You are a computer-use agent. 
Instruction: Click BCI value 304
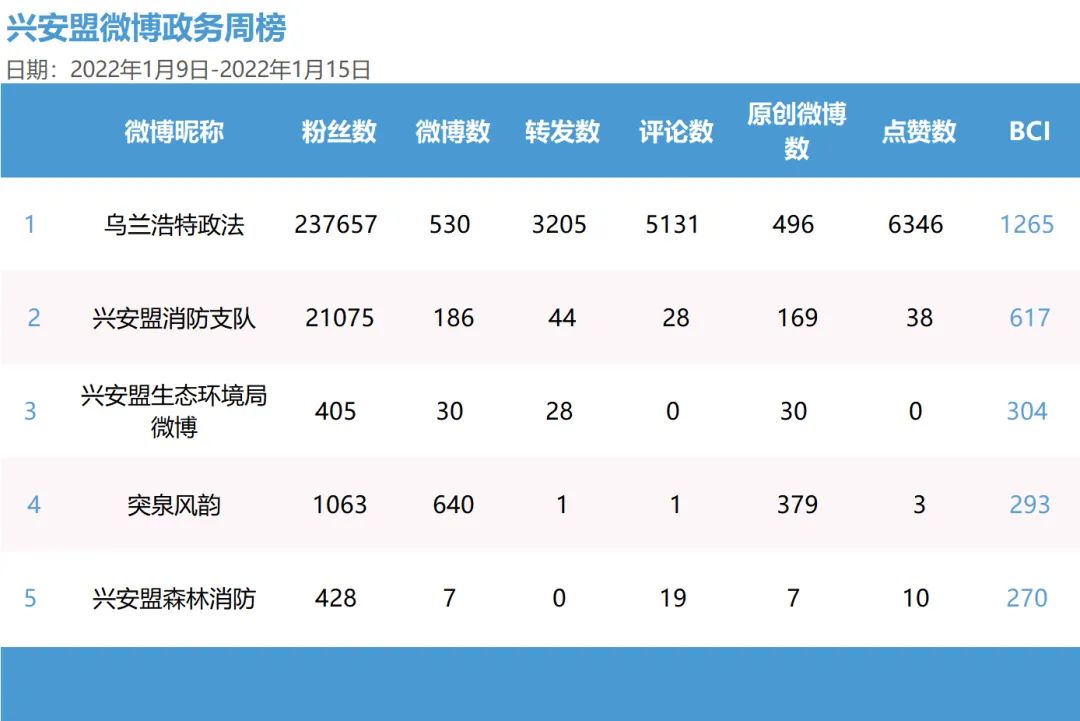coord(1026,411)
